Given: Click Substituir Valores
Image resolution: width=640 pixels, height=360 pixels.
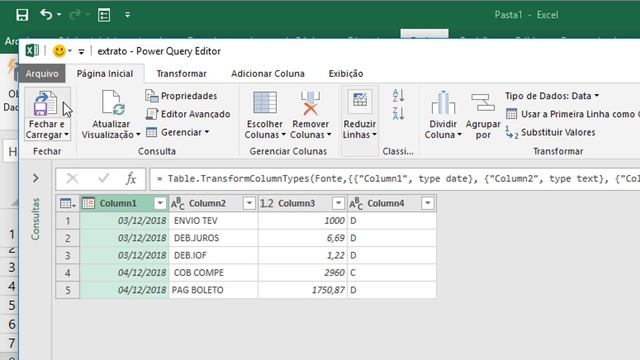Looking at the screenshot, I should (550, 132).
